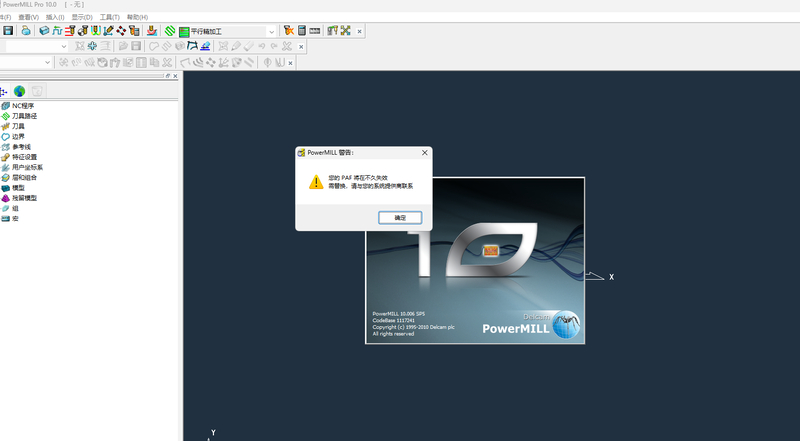Screen dimensions: 800x441
Task: Click the disk-with-tool icon beside start point
Action: pyautogui.click(x=83, y=31)
